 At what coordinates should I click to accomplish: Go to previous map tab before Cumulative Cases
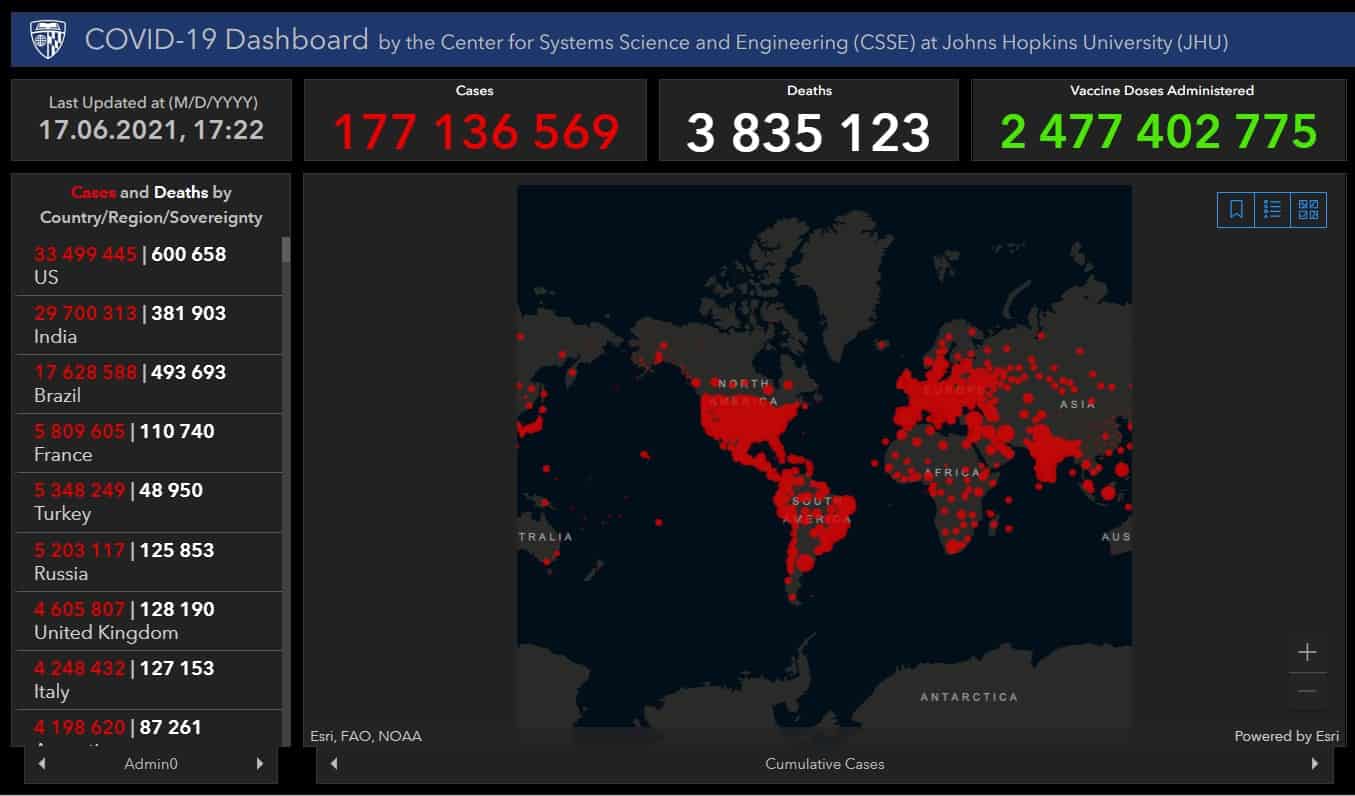(x=334, y=764)
